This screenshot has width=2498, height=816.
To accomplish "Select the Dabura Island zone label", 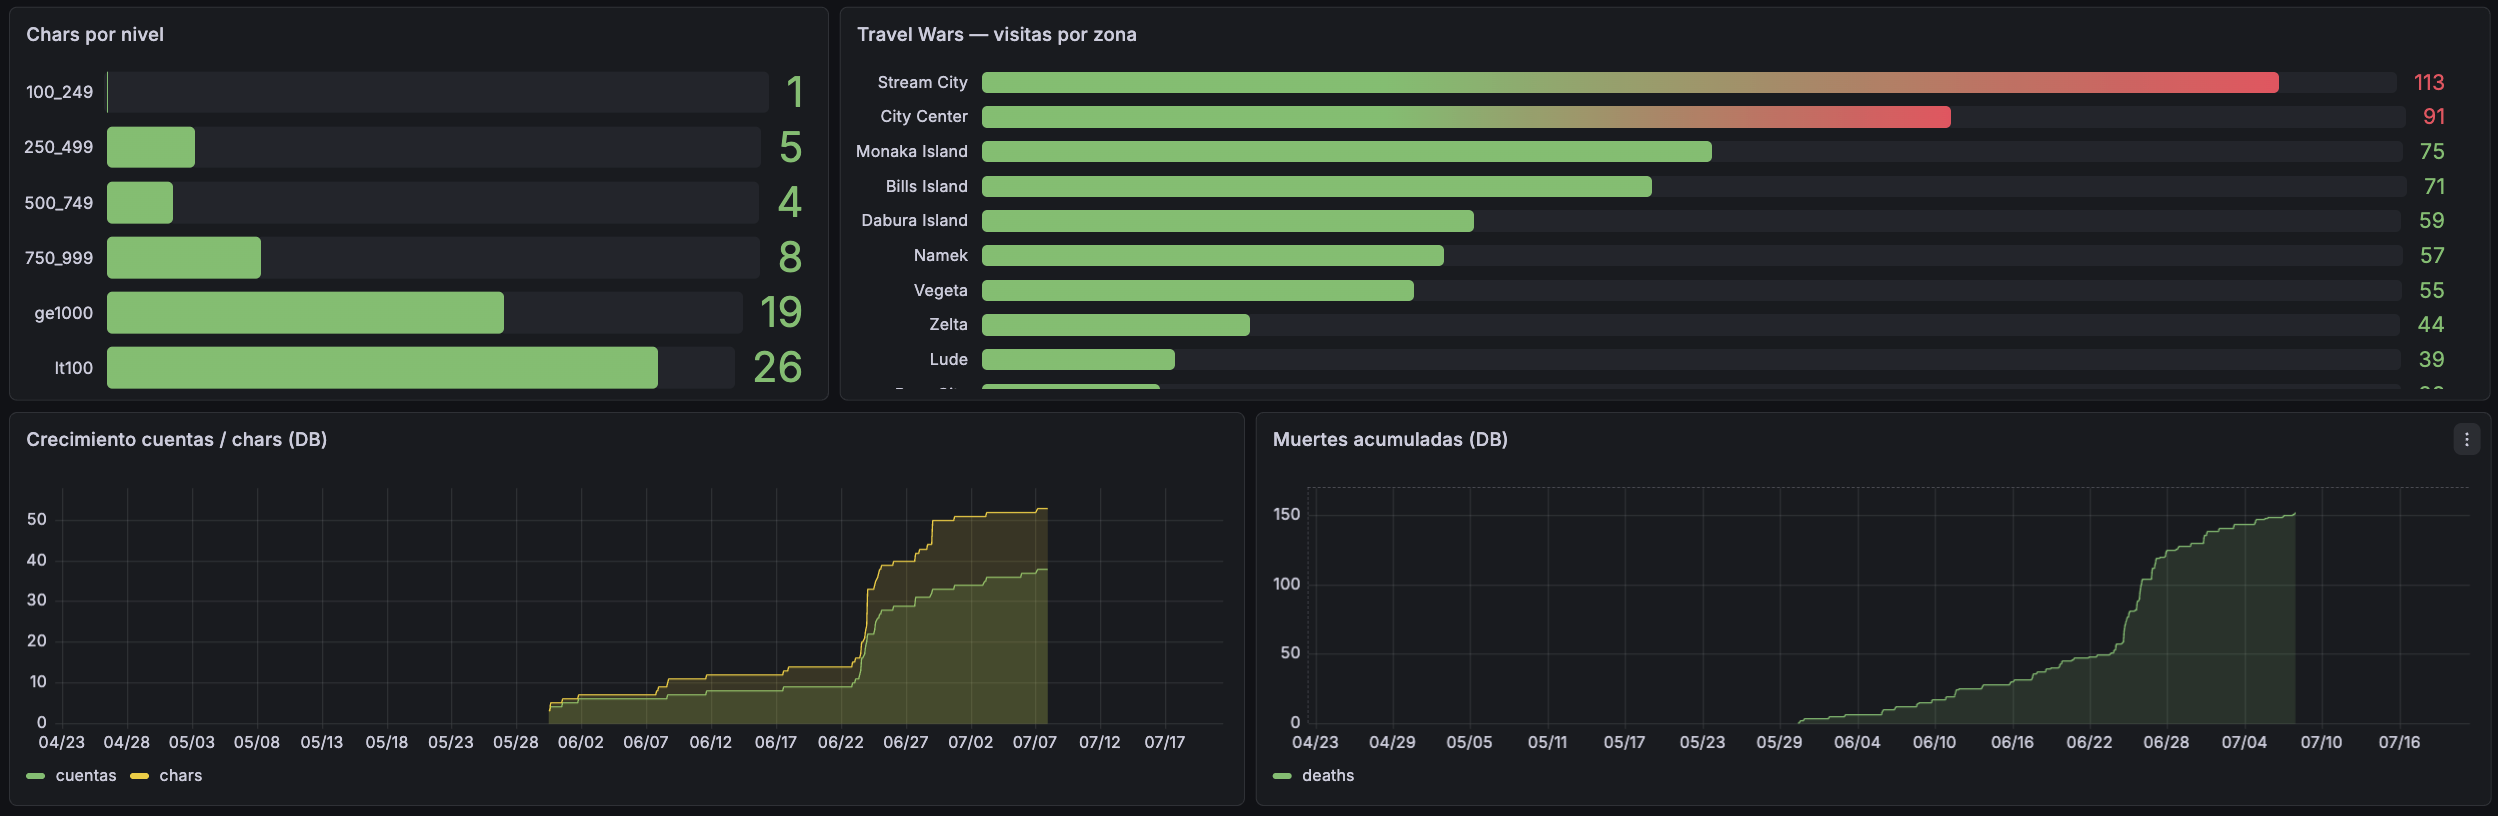I will pyautogui.click(x=915, y=220).
